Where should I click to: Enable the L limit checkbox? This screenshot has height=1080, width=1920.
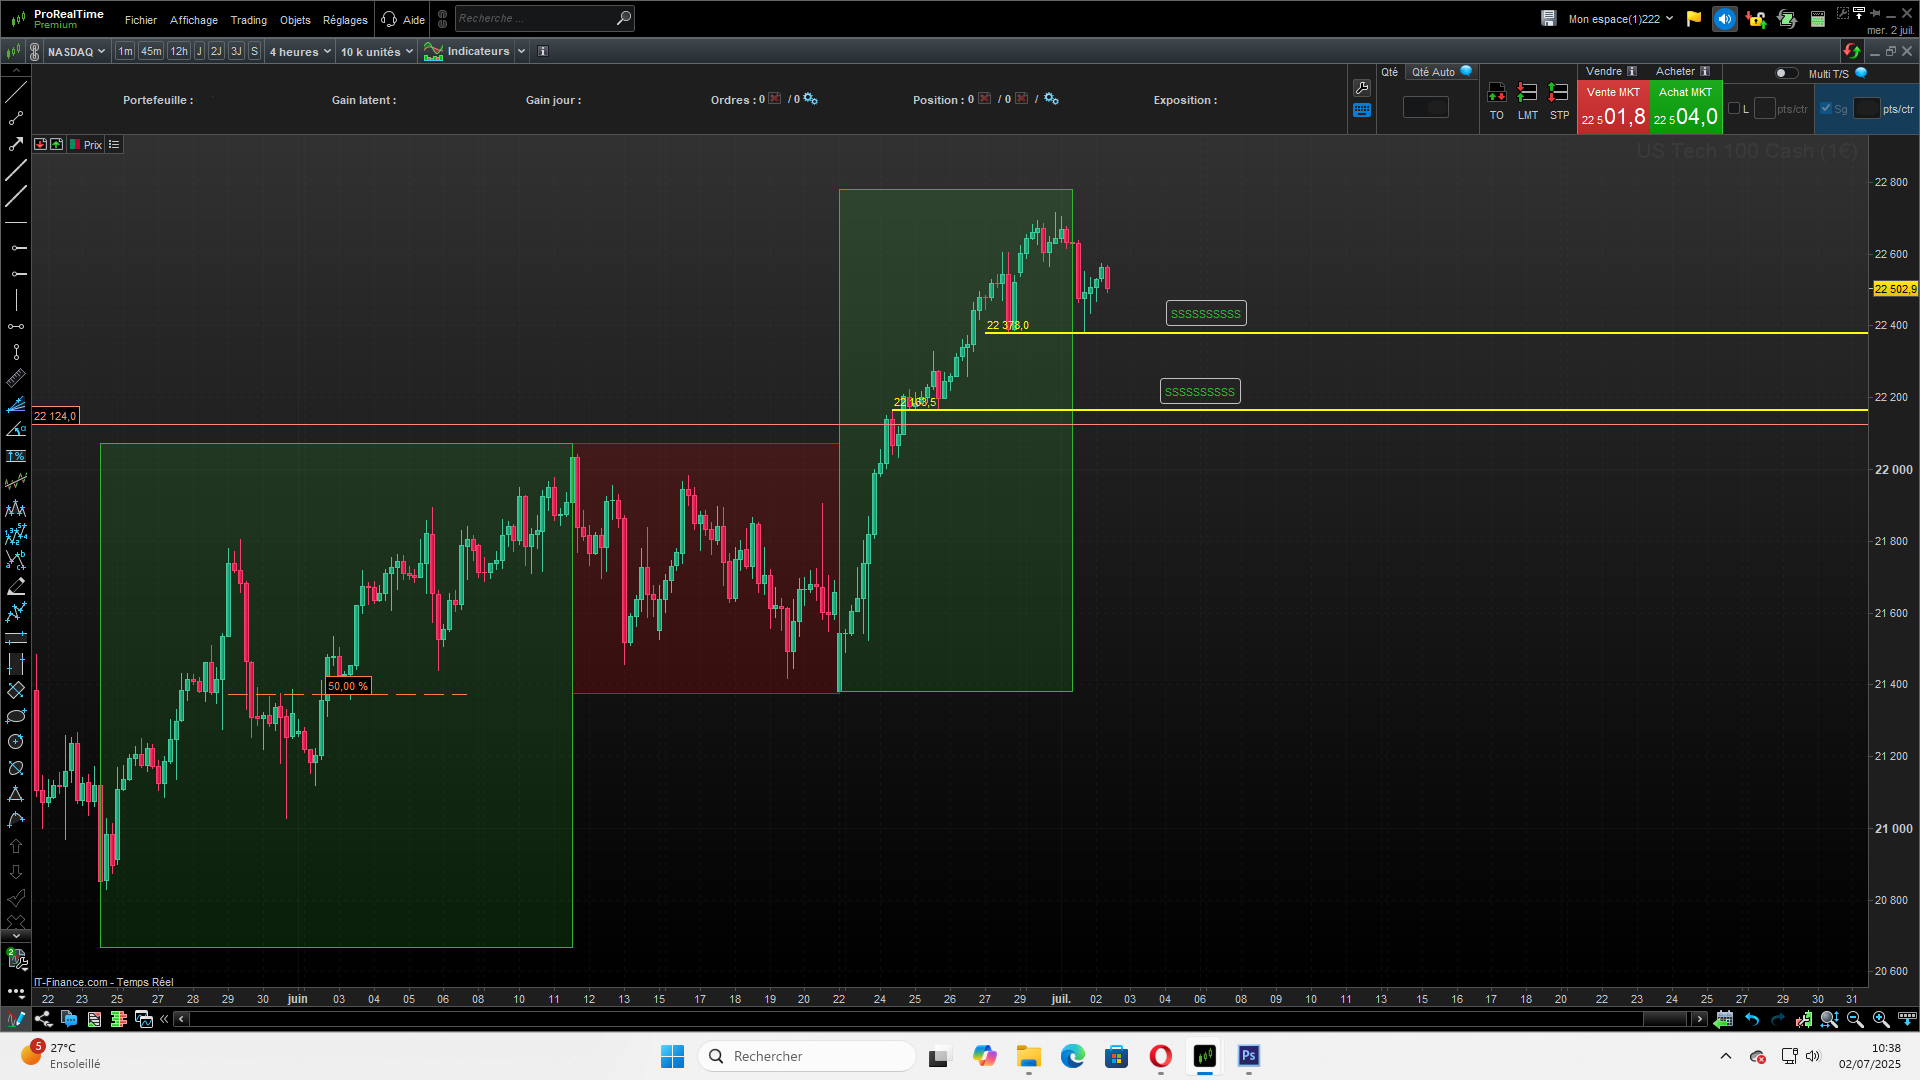pyautogui.click(x=1734, y=109)
